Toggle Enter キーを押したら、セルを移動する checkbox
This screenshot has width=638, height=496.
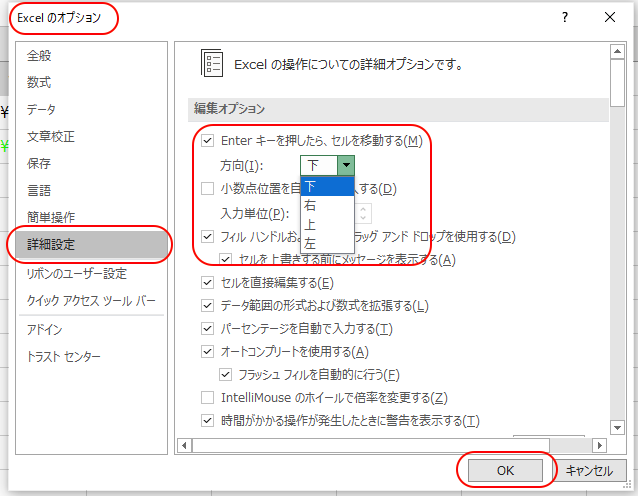point(208,141)
